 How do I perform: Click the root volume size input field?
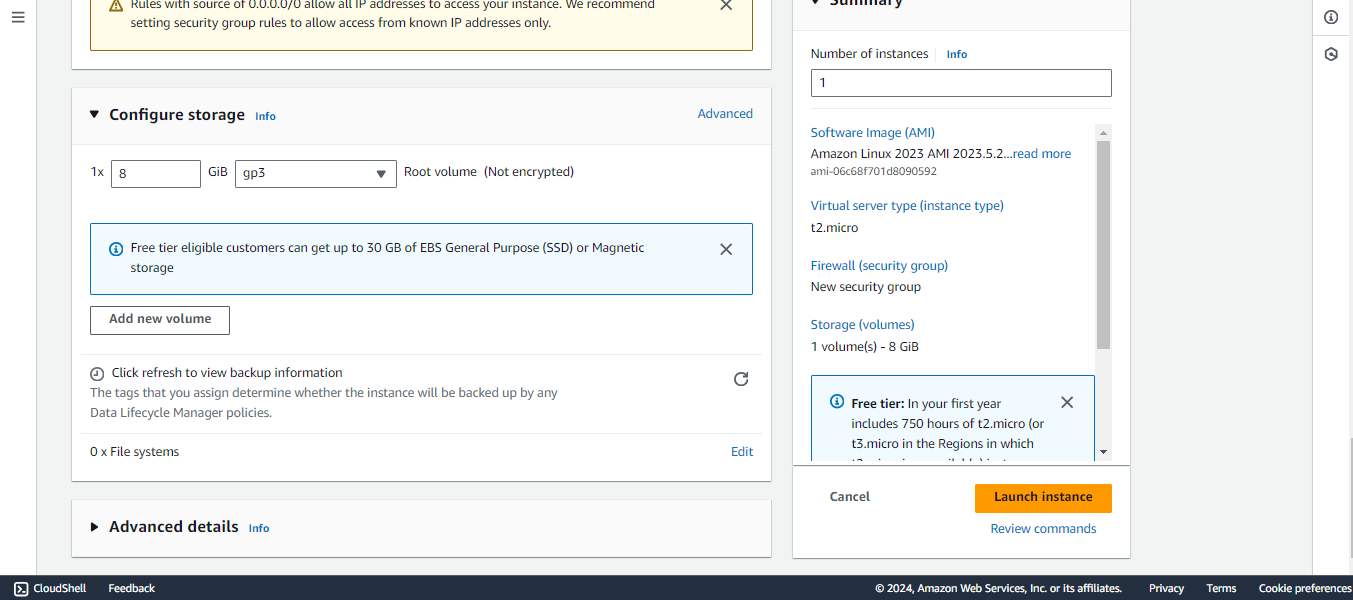click(x=155, y=173)
